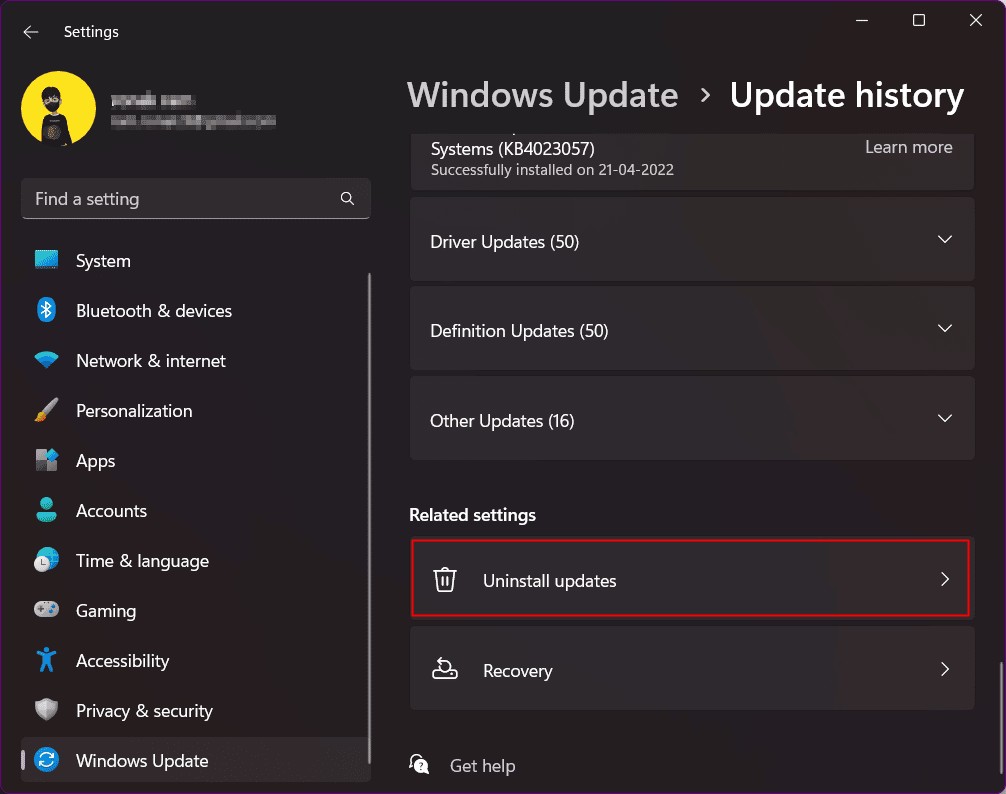Click the Successfully installed on 21-04-2022 text
Viewport: 1006px width, 794px height.
[x=552, y=170]
